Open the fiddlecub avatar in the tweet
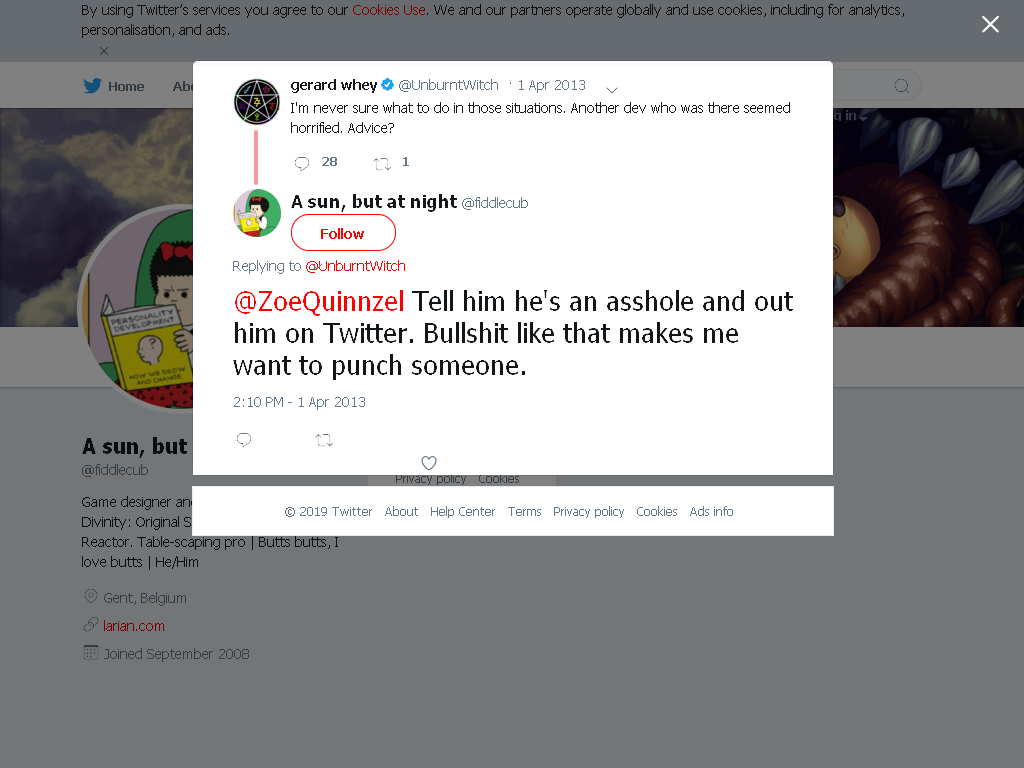The width and height of the screenshot is (1024, 768). 257,213
